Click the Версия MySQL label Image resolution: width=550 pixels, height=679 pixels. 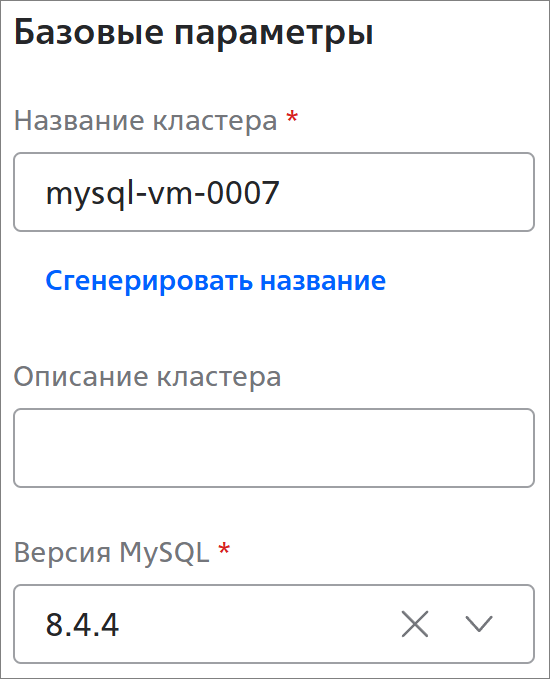pos(112,553)
